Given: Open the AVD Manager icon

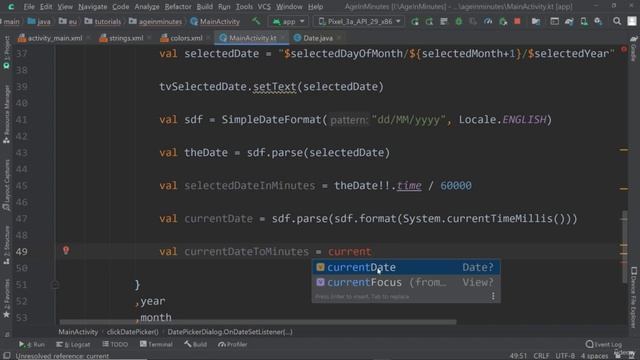Looking at the screenshot, I should (x=584, y=21).
